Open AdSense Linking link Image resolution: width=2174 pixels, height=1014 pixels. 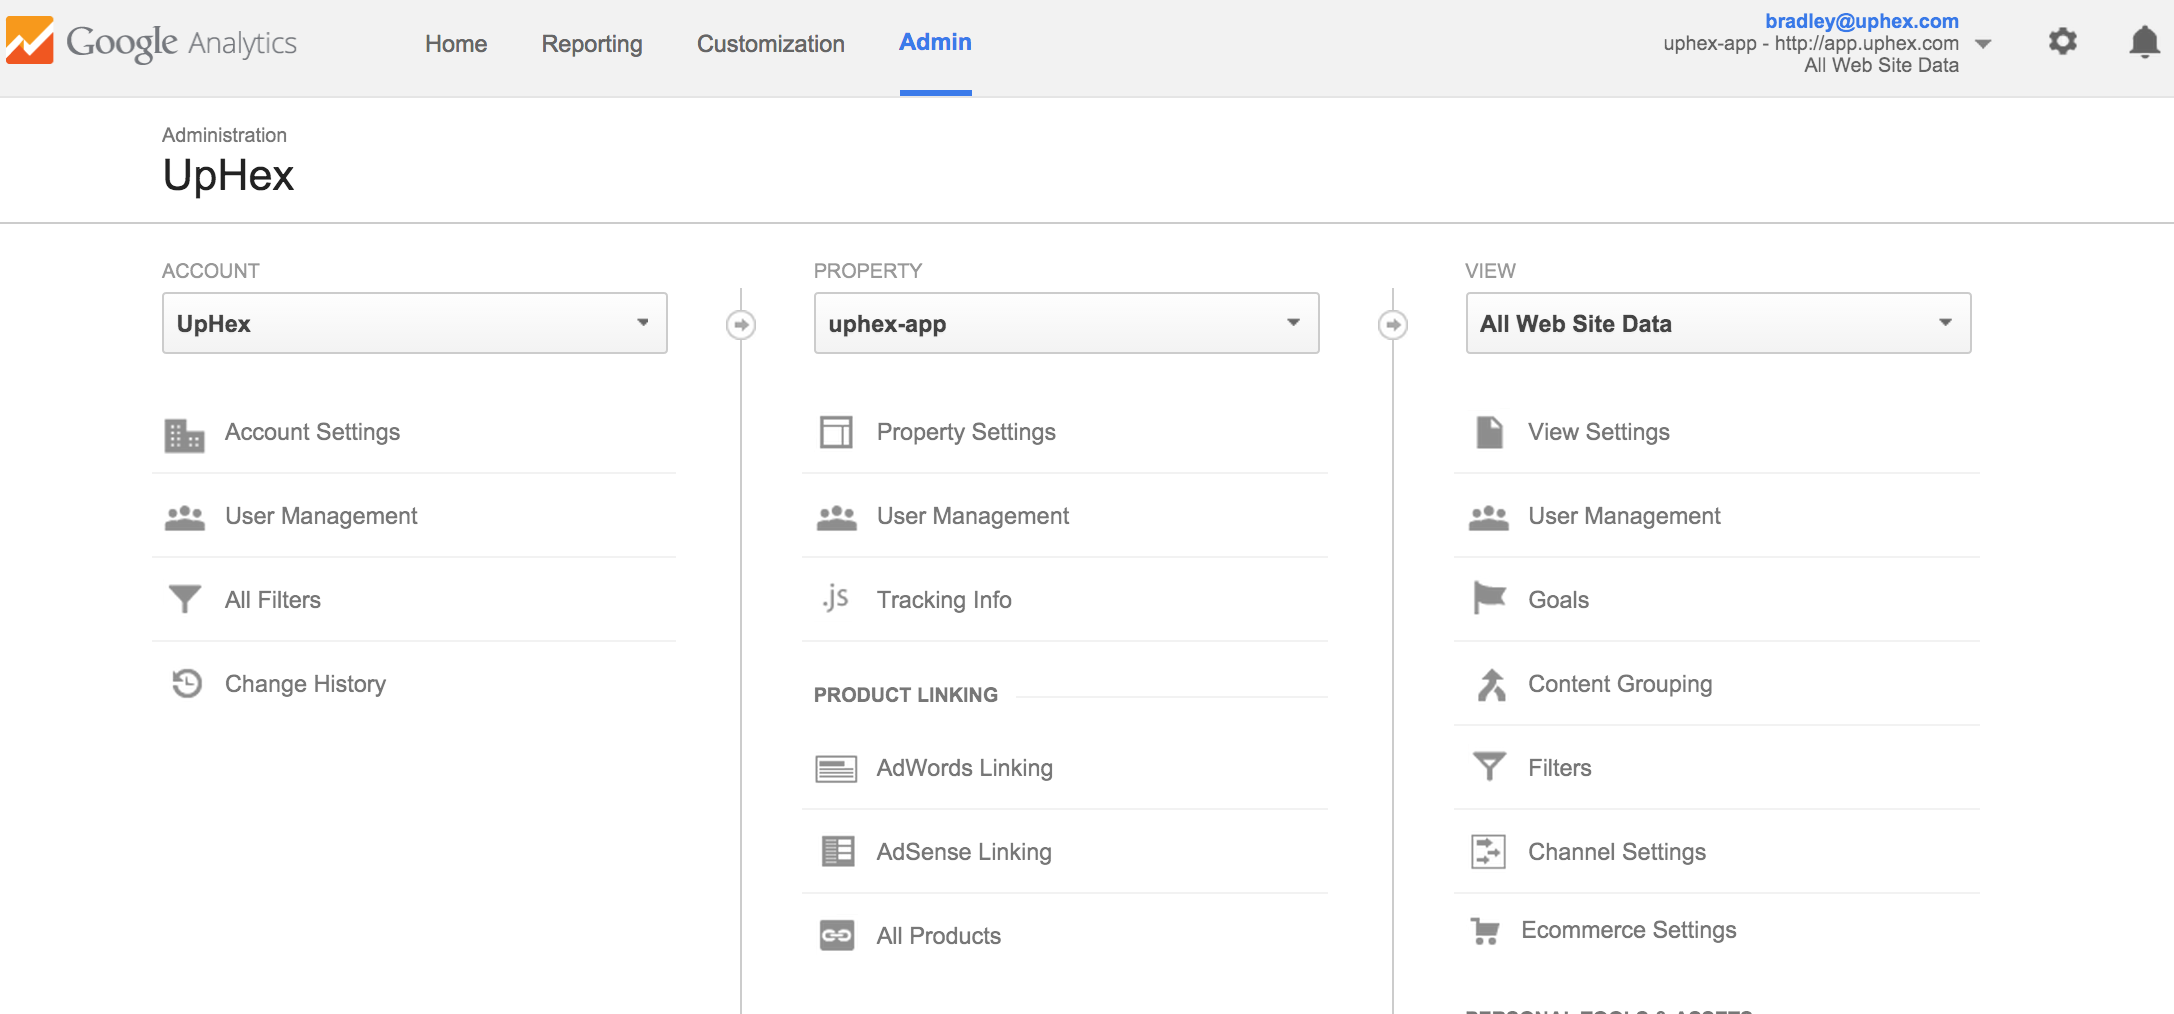pyautogui.click(x=964, y=852)
